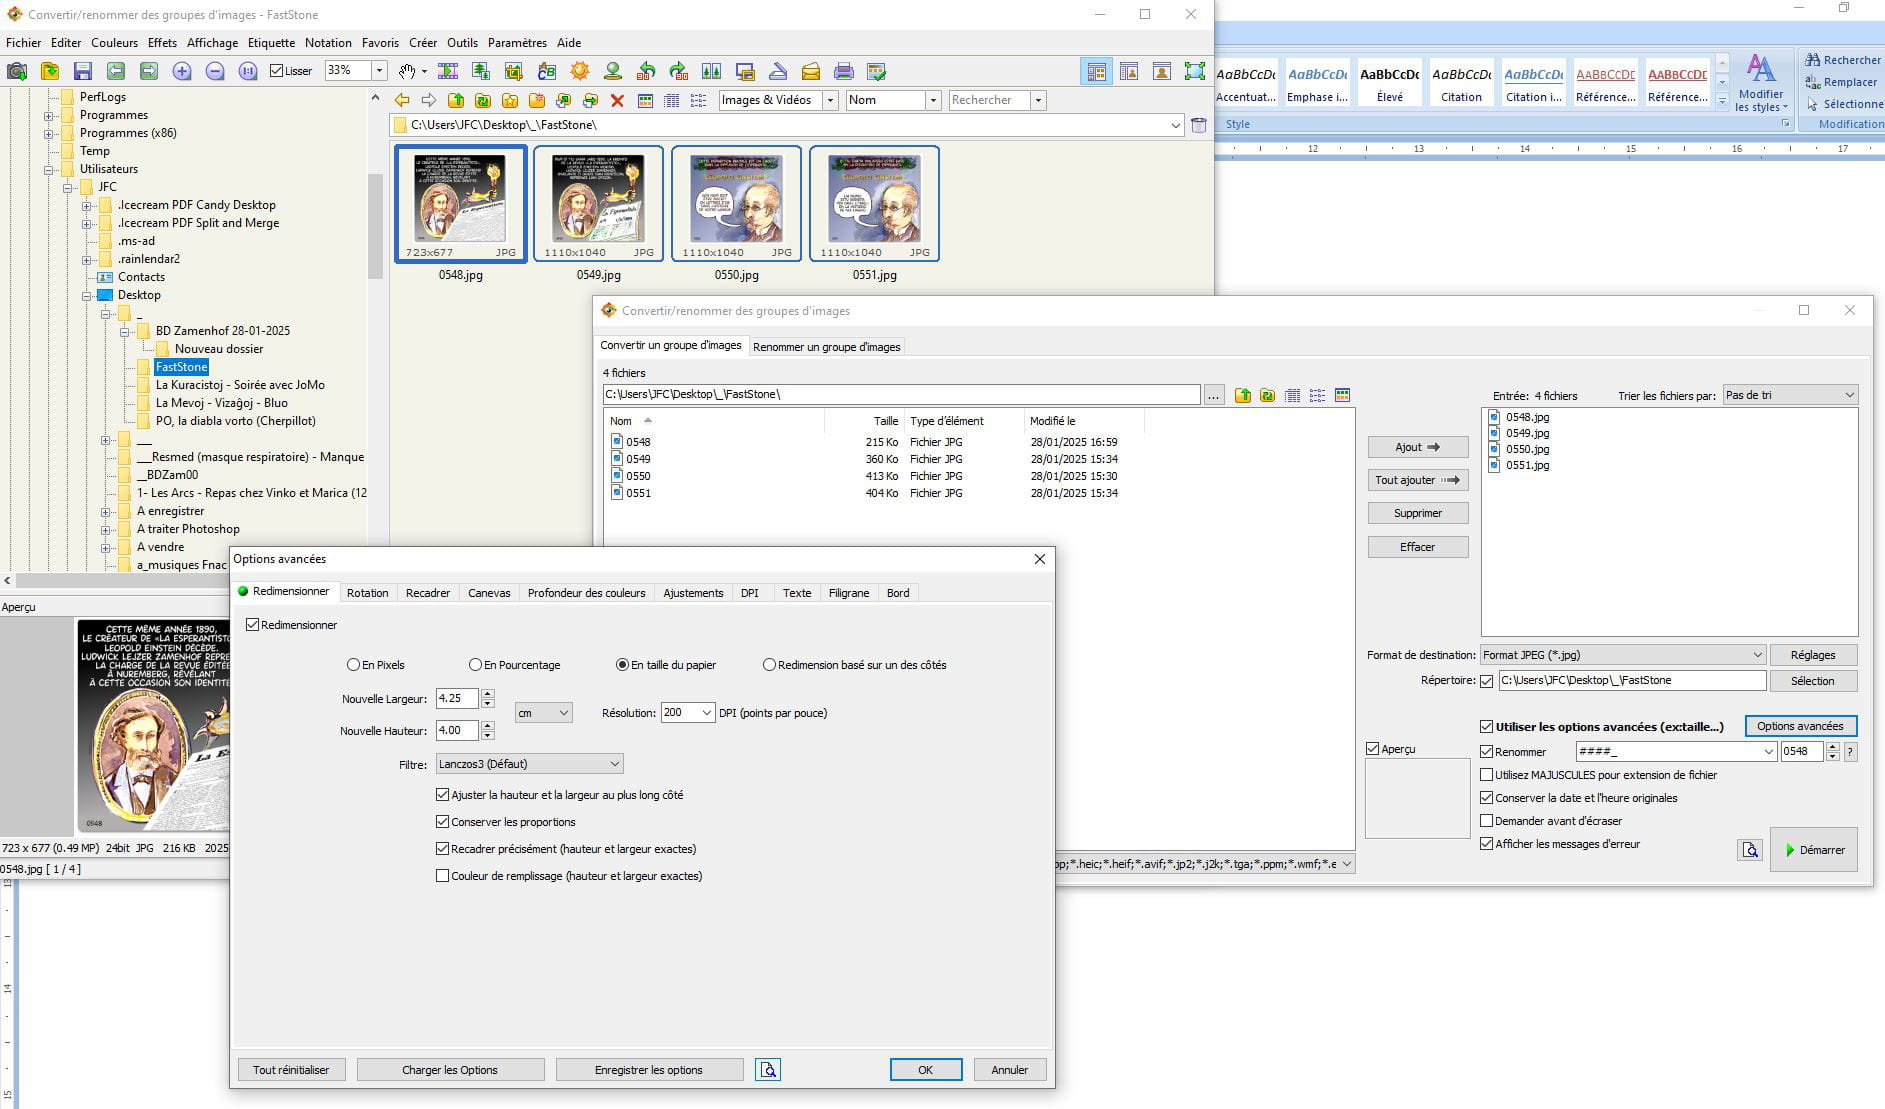Increase Nouvelle Largeur with up spinner

488,694
